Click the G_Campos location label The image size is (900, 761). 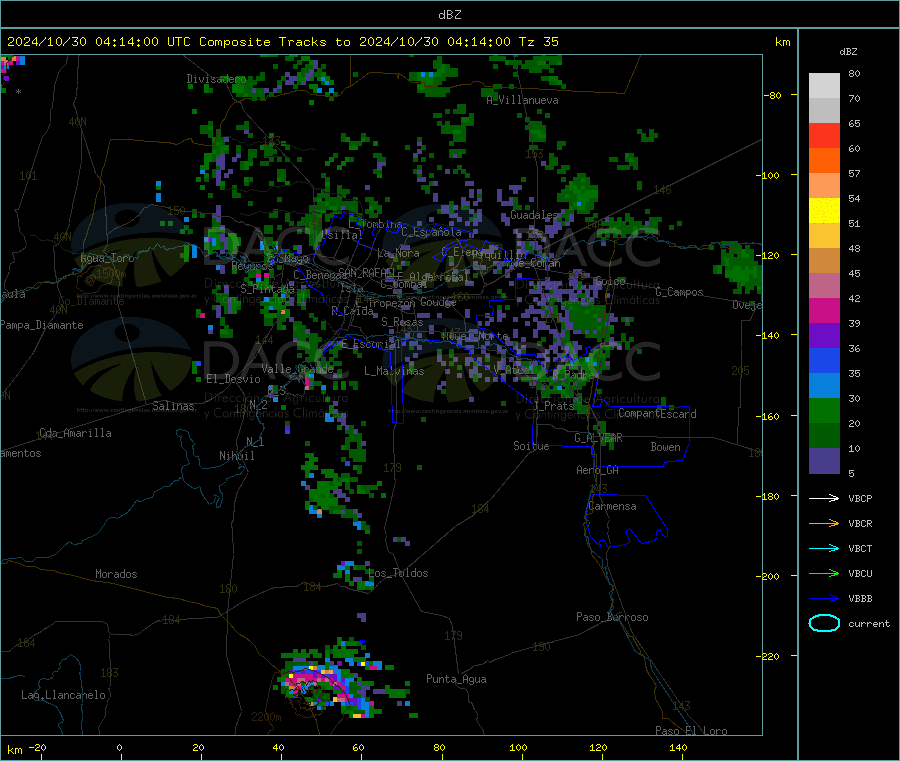tap(679, 292)
